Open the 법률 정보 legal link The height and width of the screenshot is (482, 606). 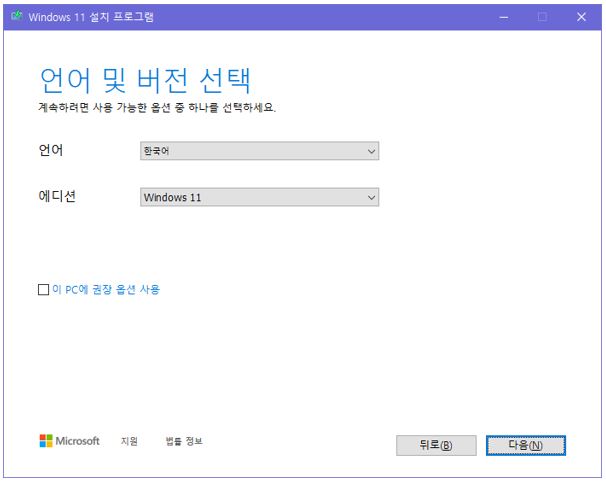(x=184, y=441)
